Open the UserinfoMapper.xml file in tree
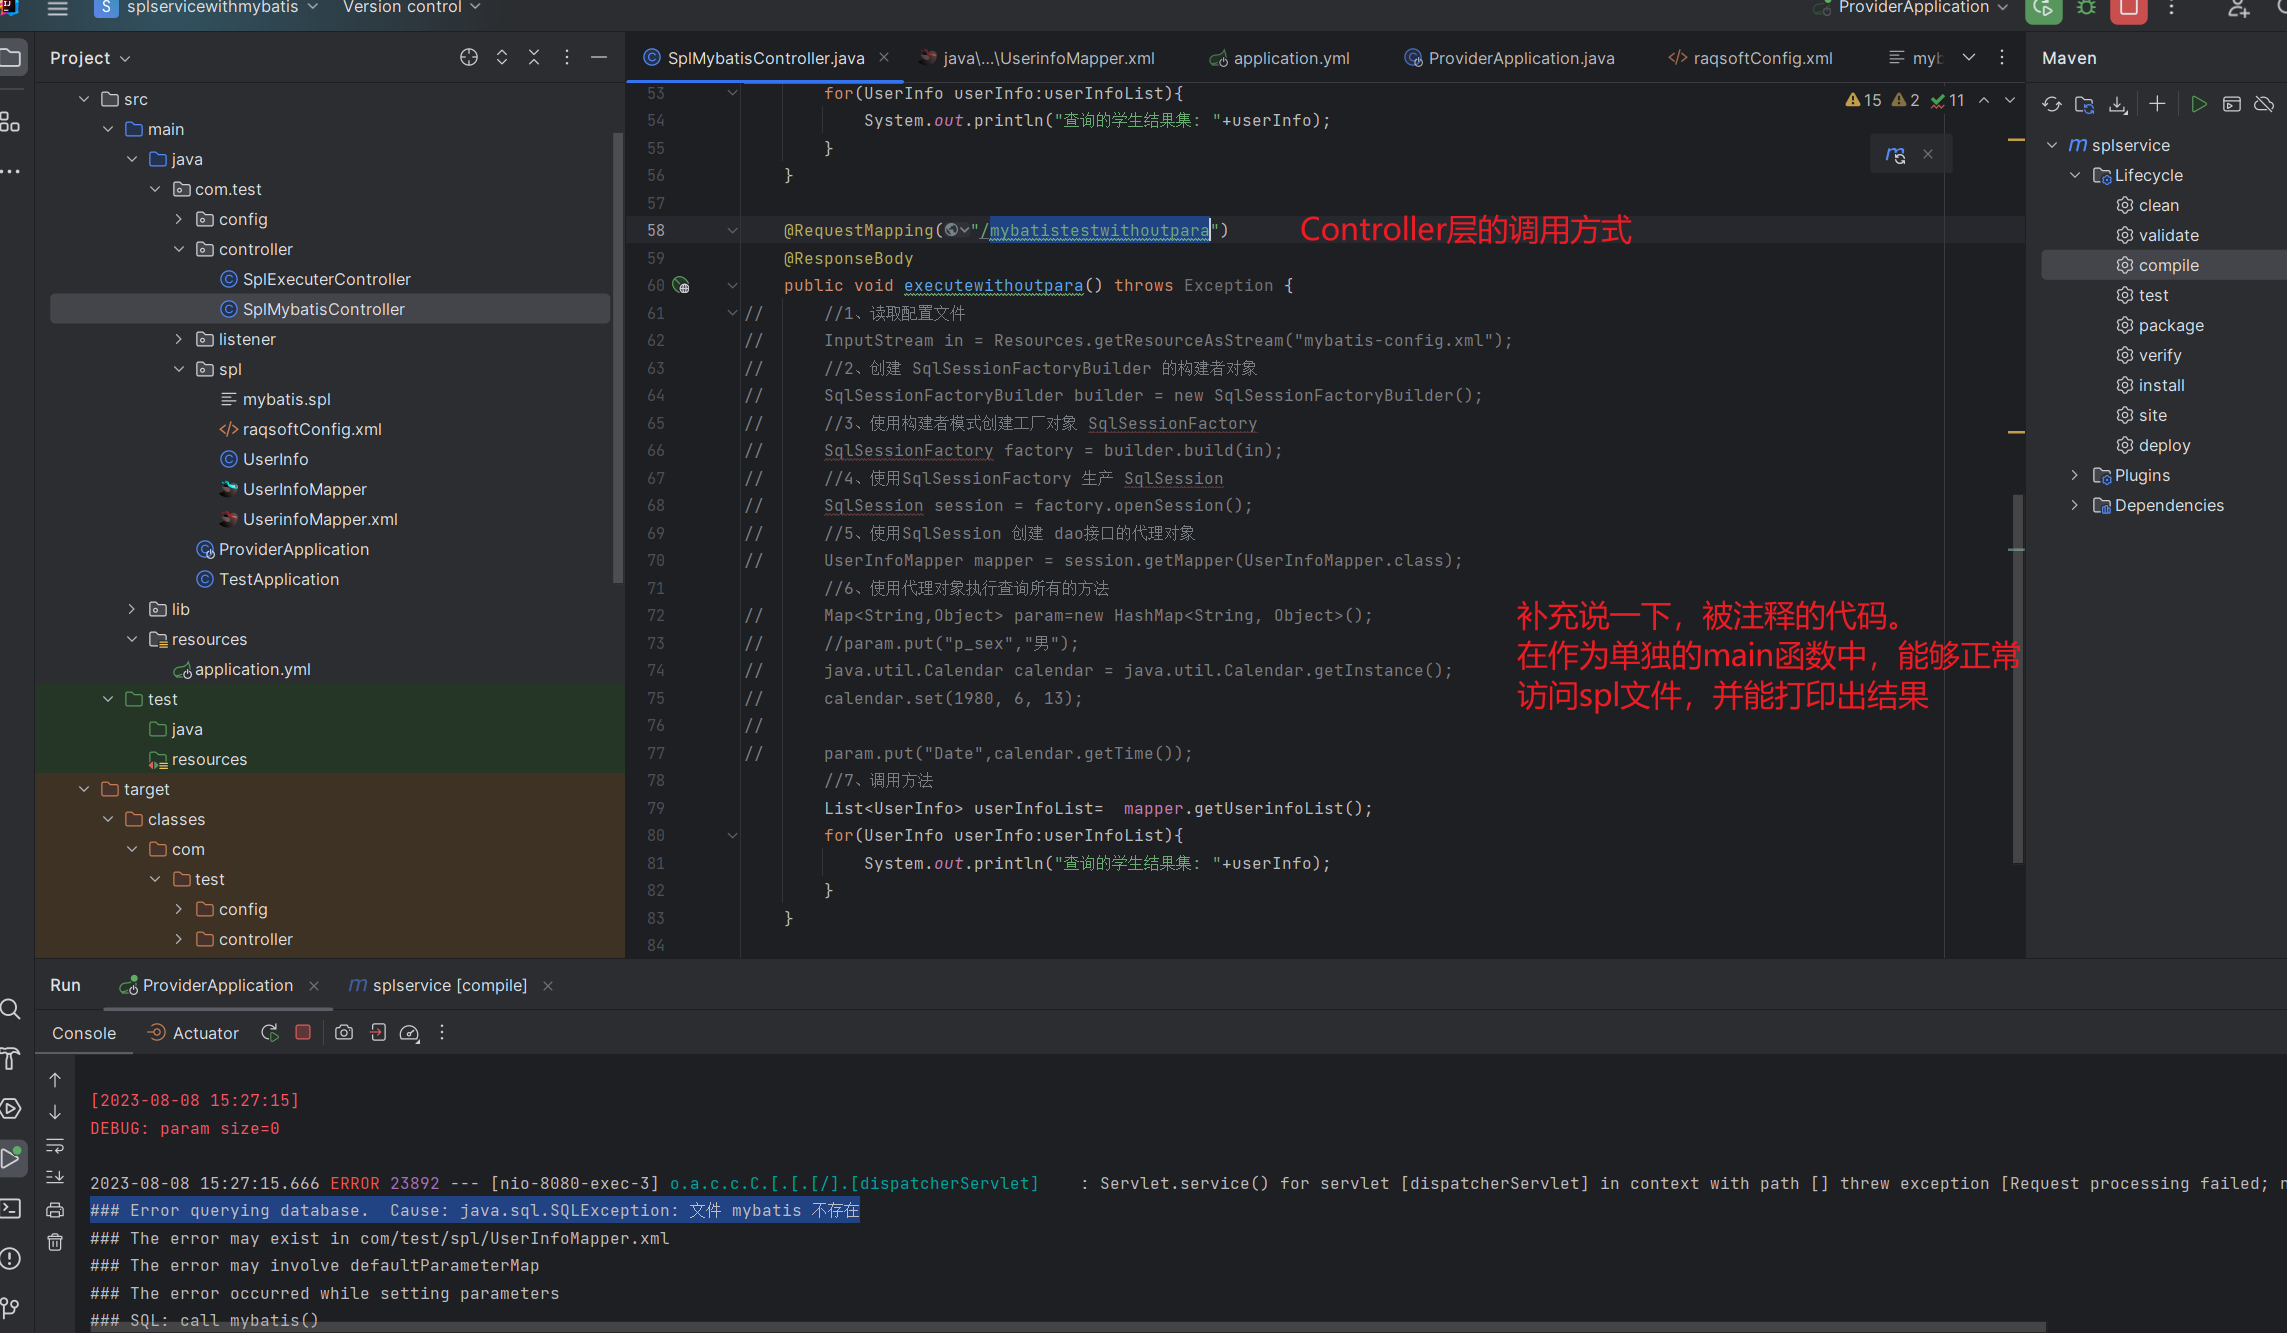Image resolution: width=2287 pixels, height=1333 pixels. click(319, 519)
